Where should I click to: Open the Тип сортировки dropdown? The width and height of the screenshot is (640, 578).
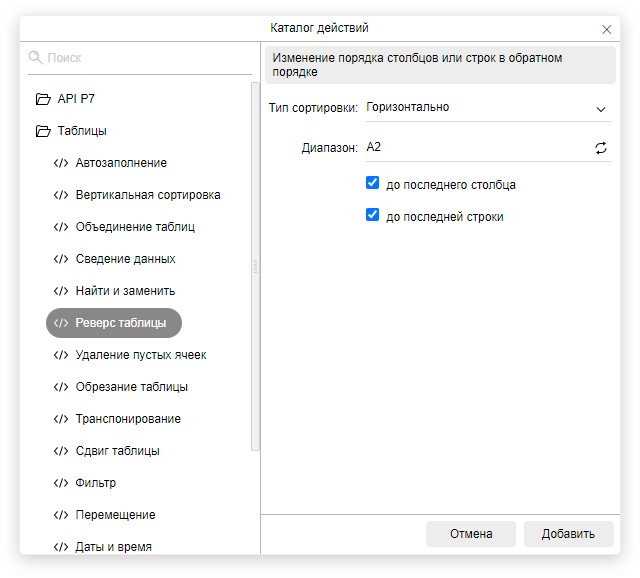[x=487, y=108]
